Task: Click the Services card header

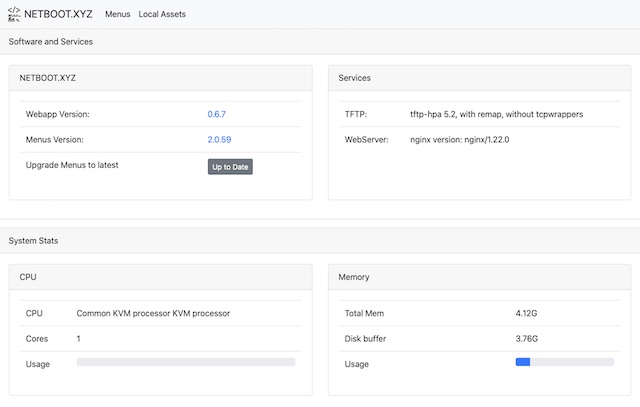Action: pyautogui.click(x=355, y=77)
